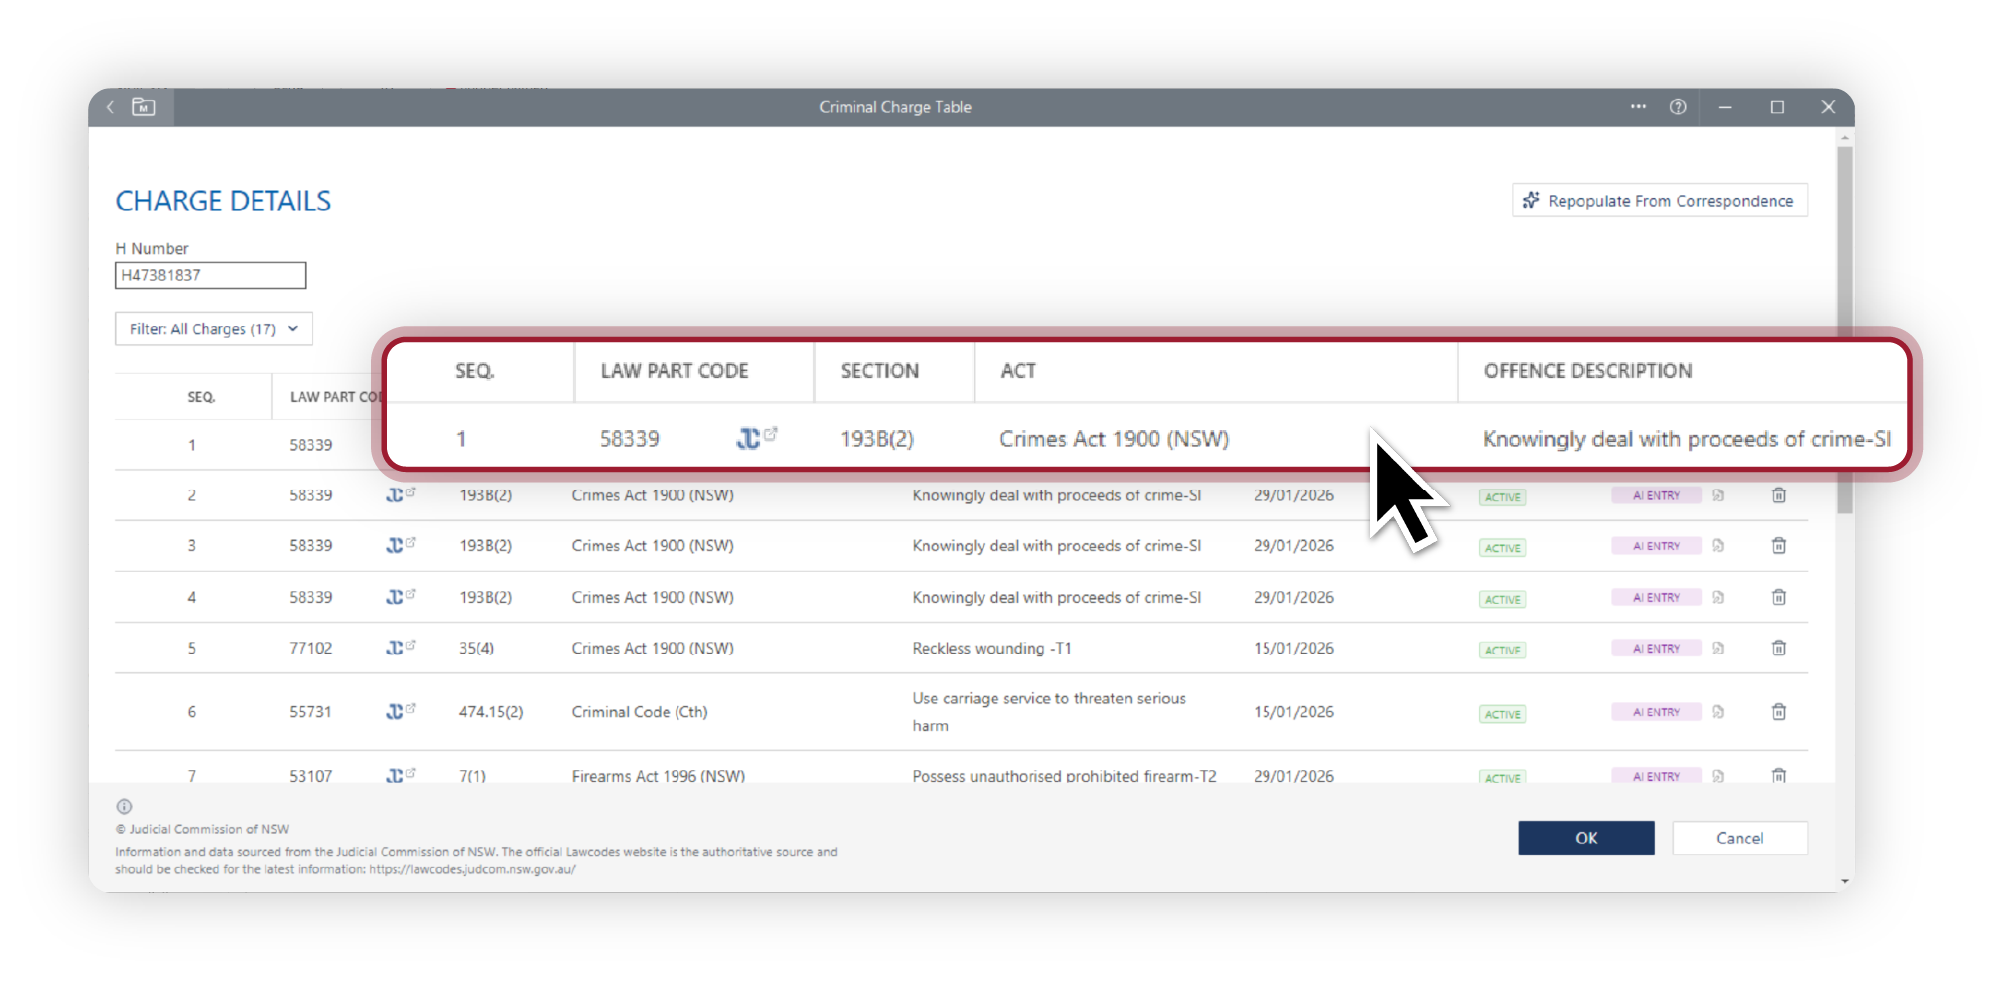2000x981 pixels.
Task: Click ACTIVE status badge on charge 4
Action: (x=1502, y=599)
